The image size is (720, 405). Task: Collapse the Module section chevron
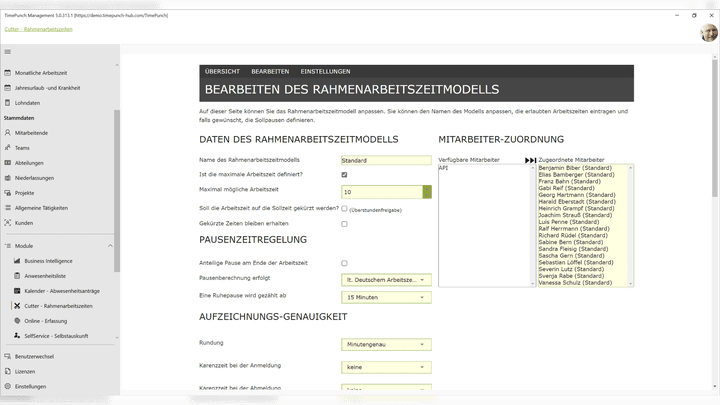pos(110,246)
